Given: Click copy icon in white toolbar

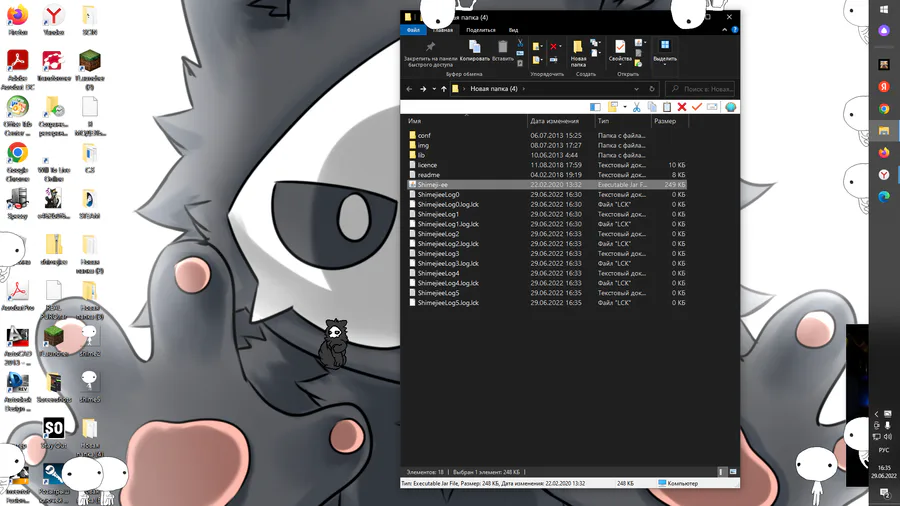Looking at the screenshot, I should (652, 107).
